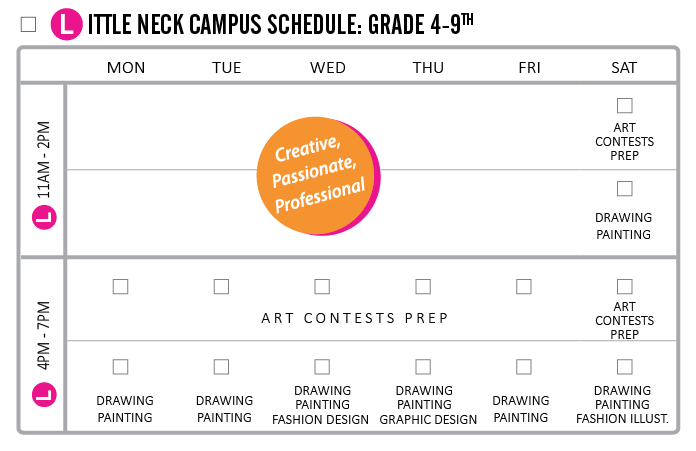The height and width of the screenshot is (451, 696).
Task: Select Monday Drawing Painting checkbox
Action: click(x=120, y=367)
